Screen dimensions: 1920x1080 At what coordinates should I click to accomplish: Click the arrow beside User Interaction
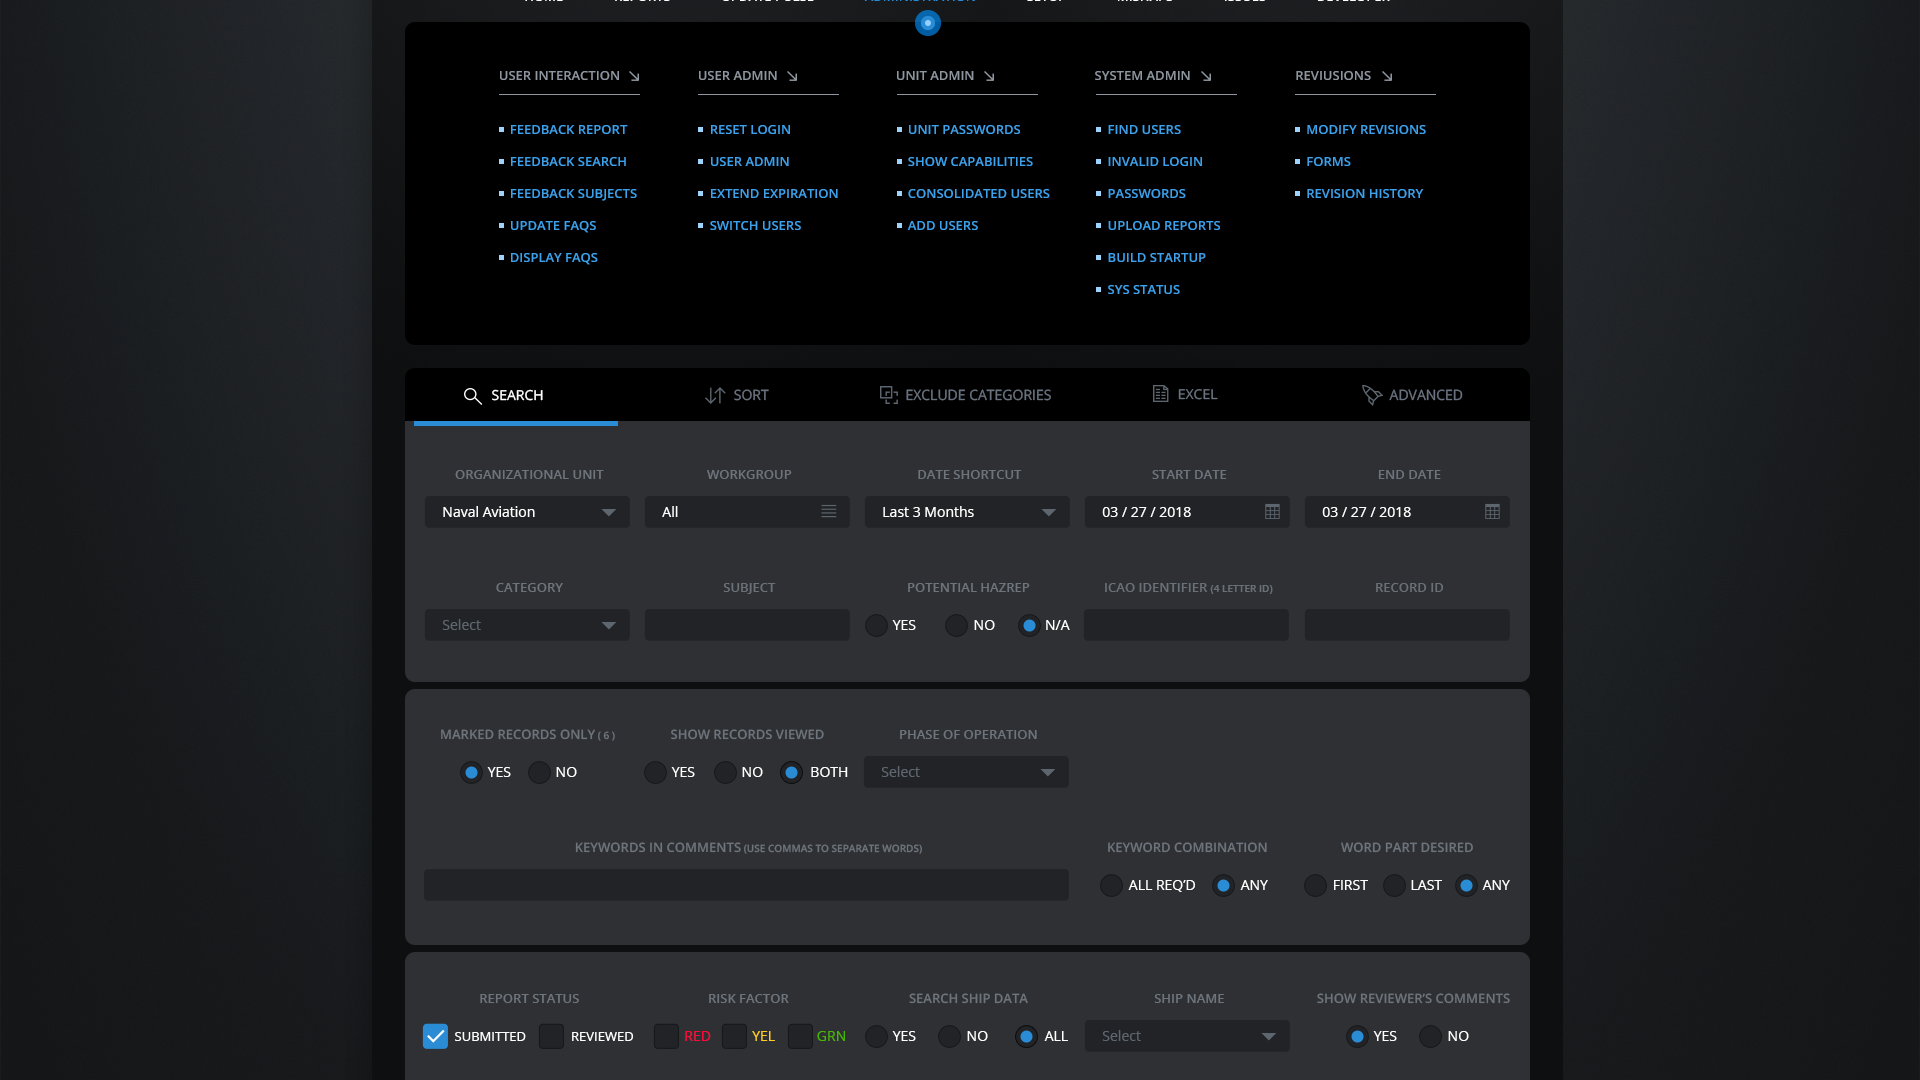click(x=634, y=76)
